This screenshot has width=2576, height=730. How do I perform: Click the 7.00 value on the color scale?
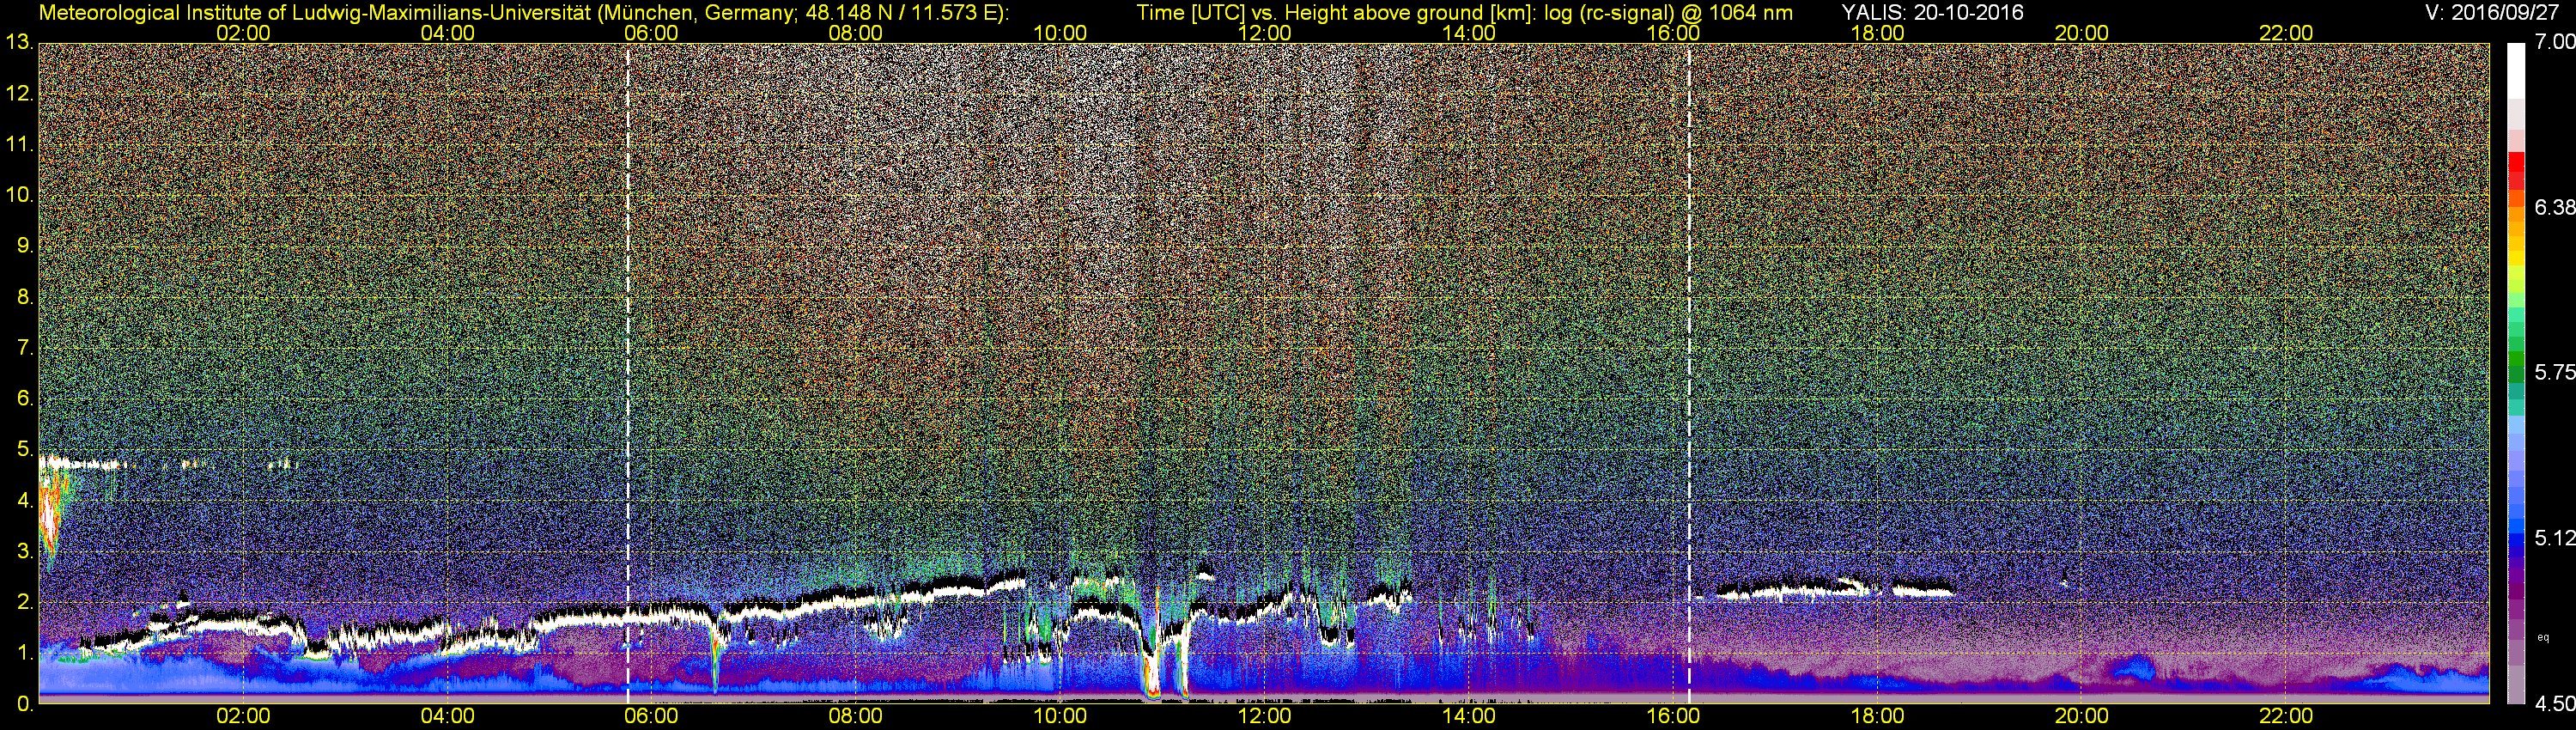coord(2554,42)
